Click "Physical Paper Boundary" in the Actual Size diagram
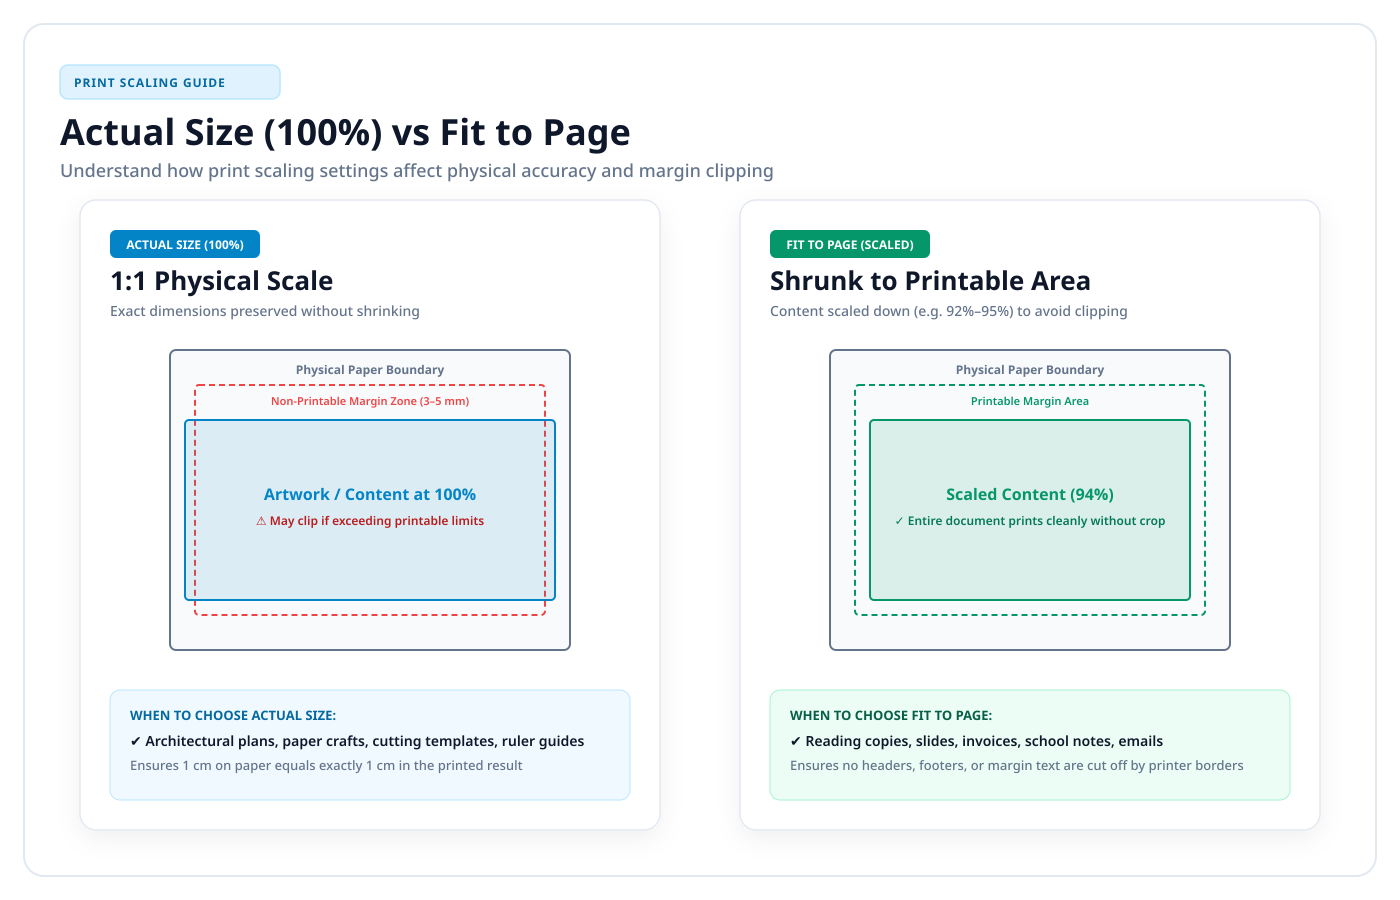1400x900 pixels. (370, 370)
